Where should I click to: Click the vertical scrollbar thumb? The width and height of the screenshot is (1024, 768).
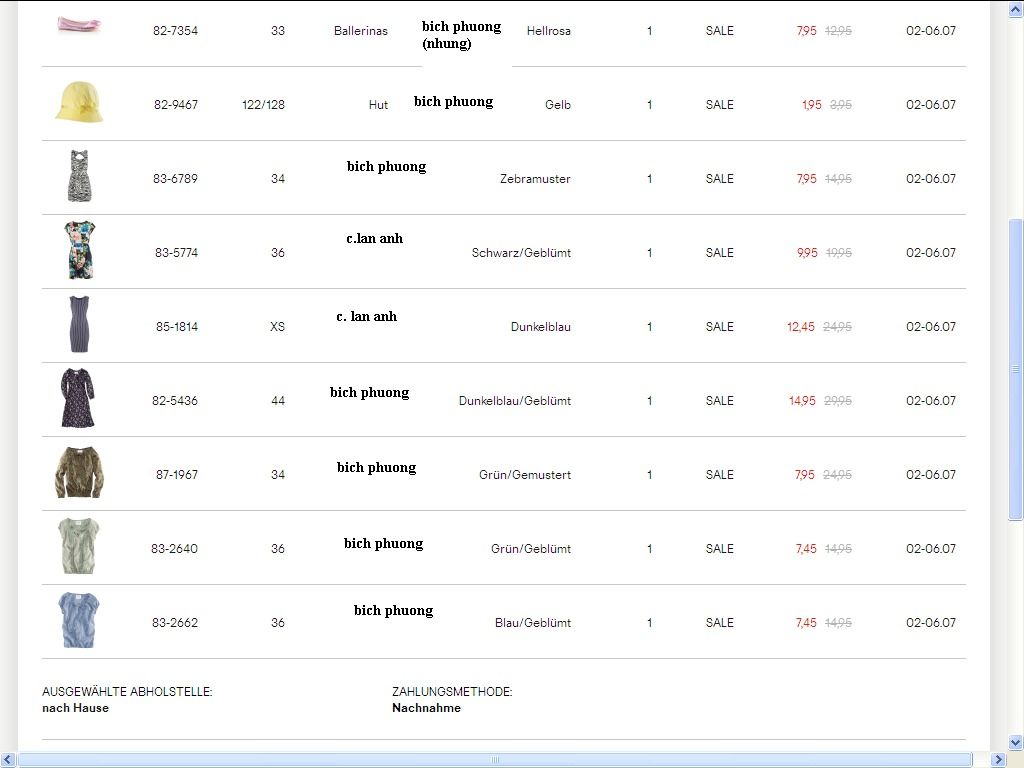pyautogui.click(x=1016, y=370)
